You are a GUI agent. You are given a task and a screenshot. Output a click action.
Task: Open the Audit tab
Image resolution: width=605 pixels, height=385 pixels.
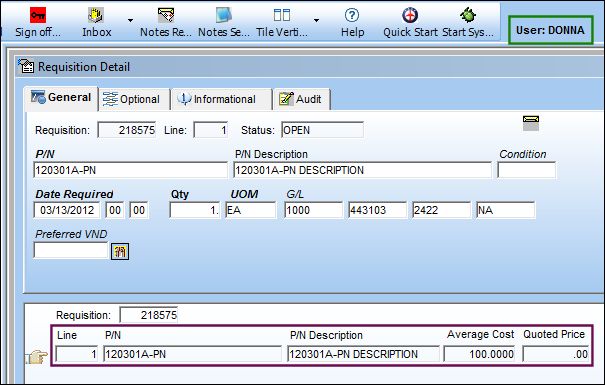pos(301,100)
